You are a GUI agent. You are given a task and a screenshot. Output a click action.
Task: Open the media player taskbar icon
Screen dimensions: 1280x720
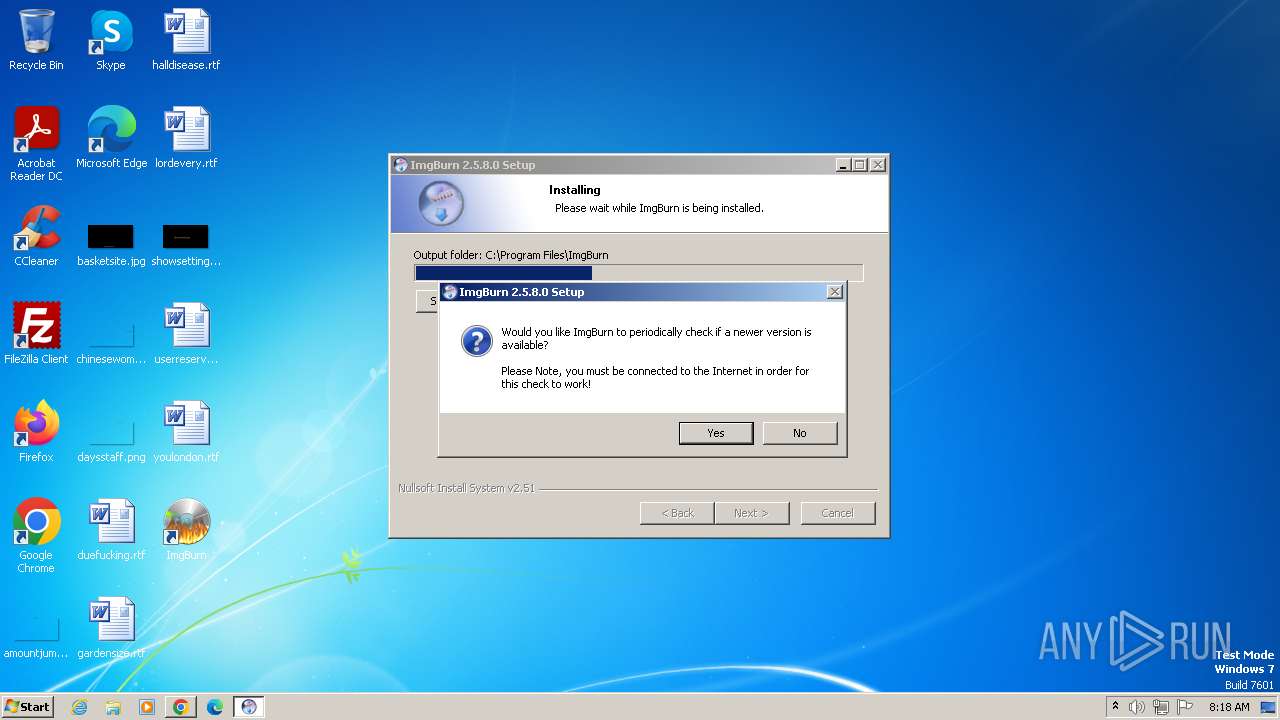pyautogui.click(x=147, y=707)
